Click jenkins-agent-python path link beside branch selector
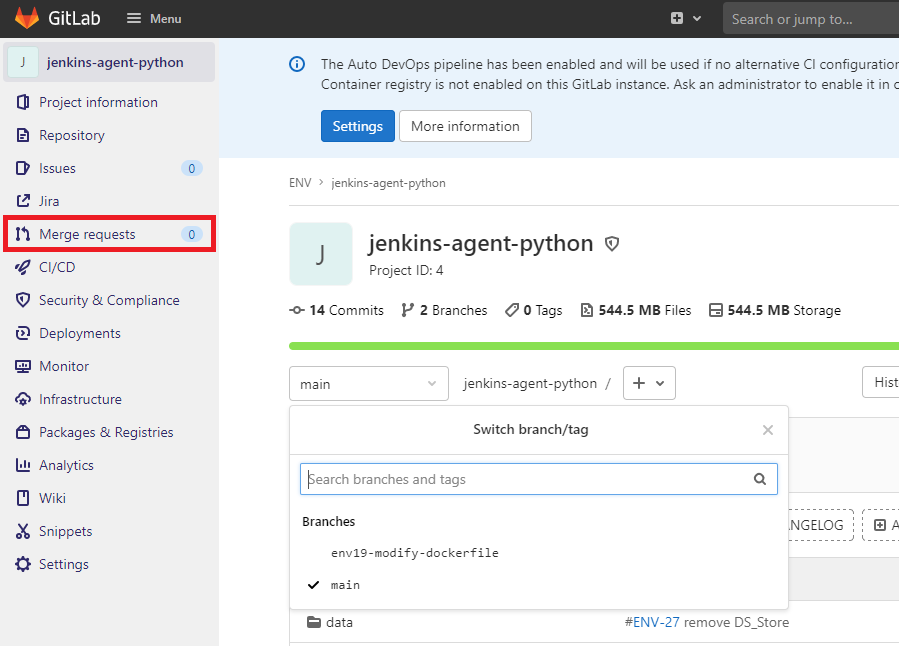The width and height of the screenshot is (899, 646). (x=530, y=383)
